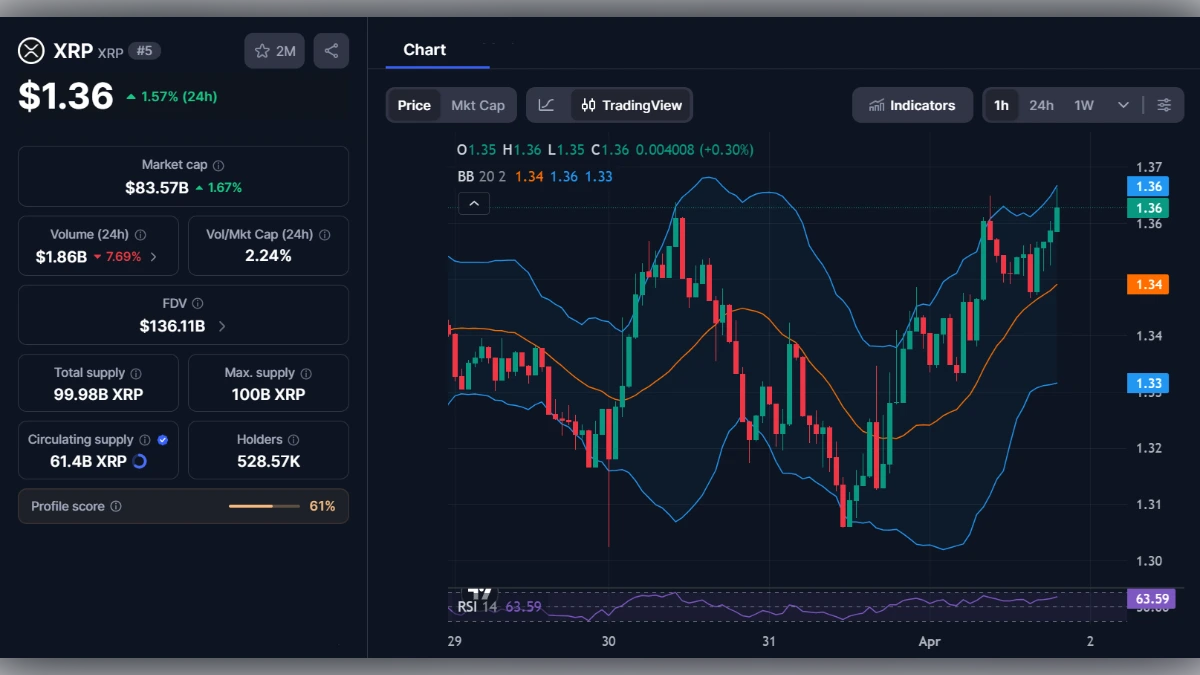Toggle the Price chart view

pos(414,104)
